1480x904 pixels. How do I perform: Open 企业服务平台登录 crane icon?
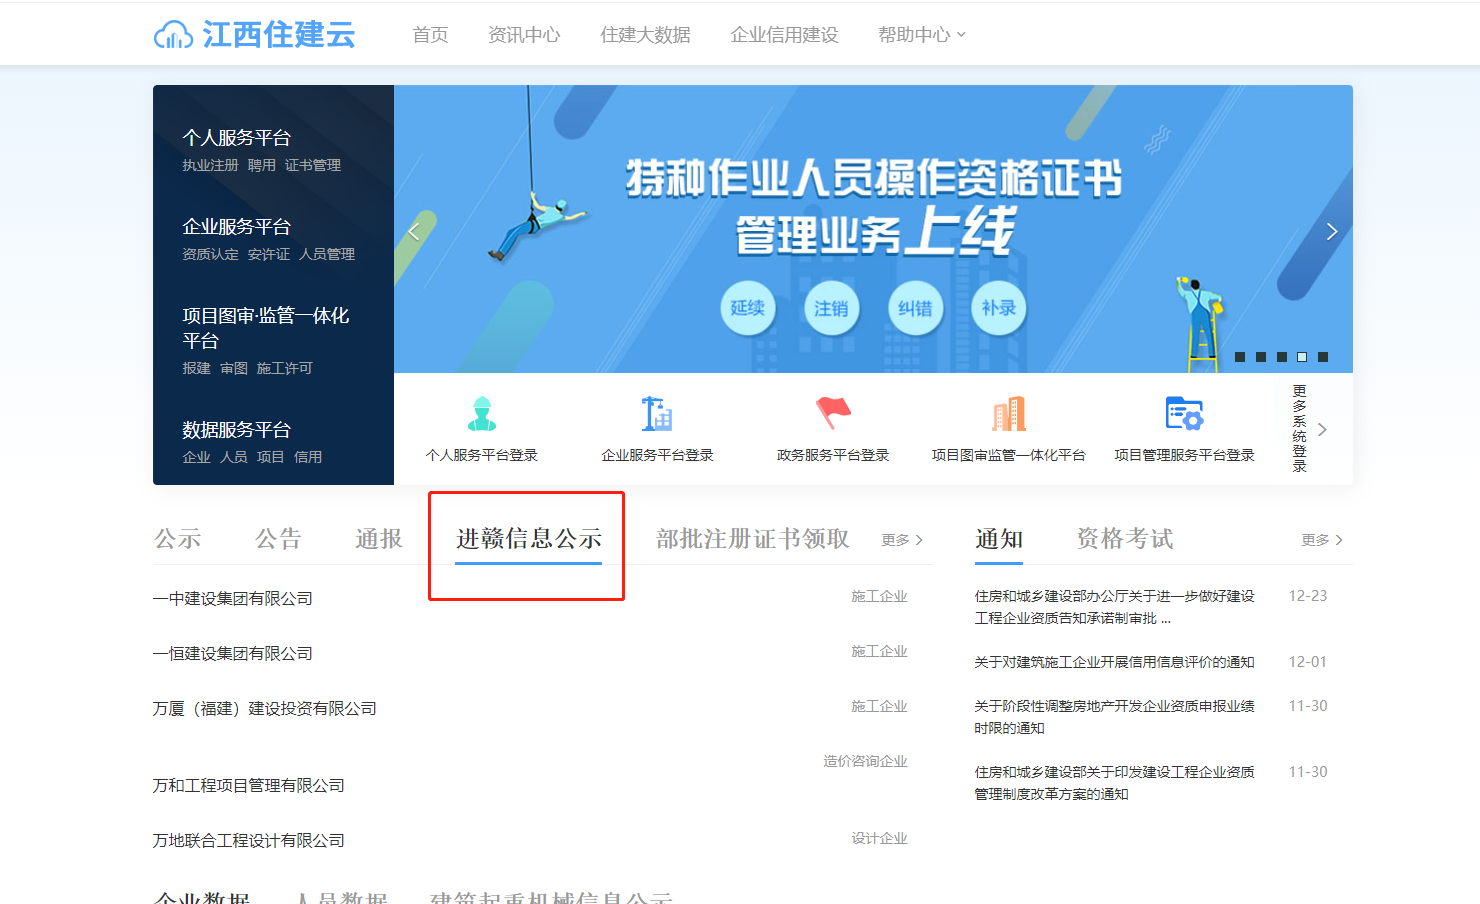[x=657, y=414]
